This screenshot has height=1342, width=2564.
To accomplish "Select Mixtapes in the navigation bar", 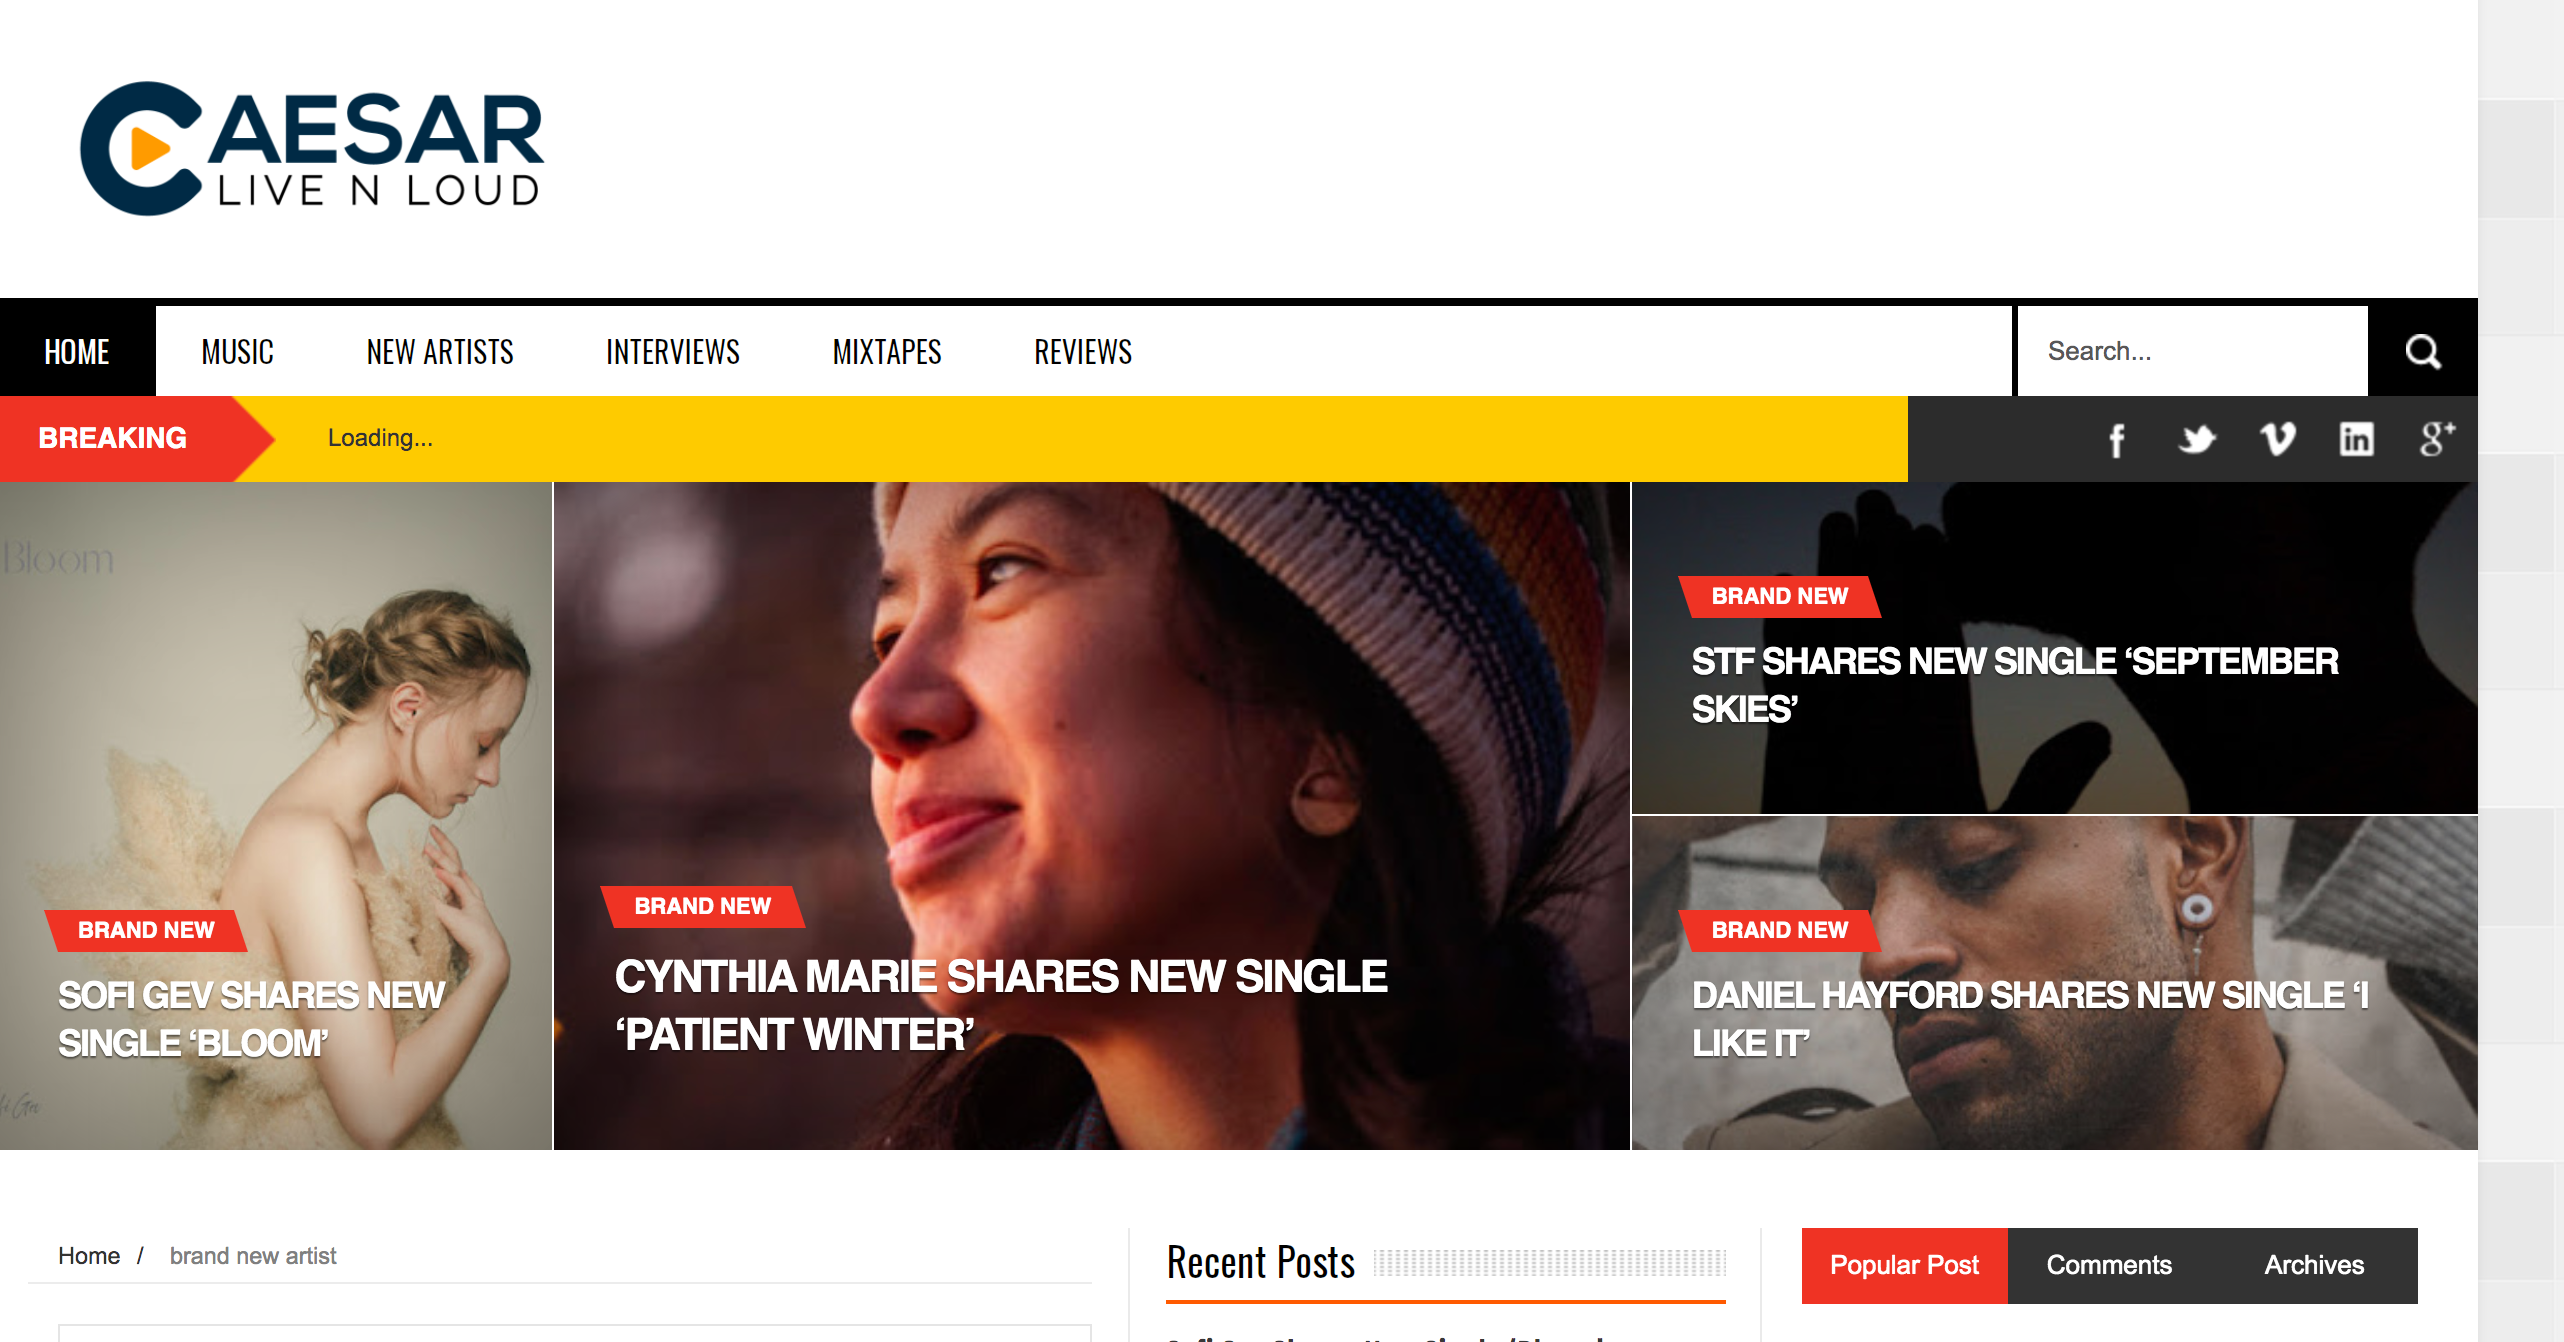I will 887,351.
